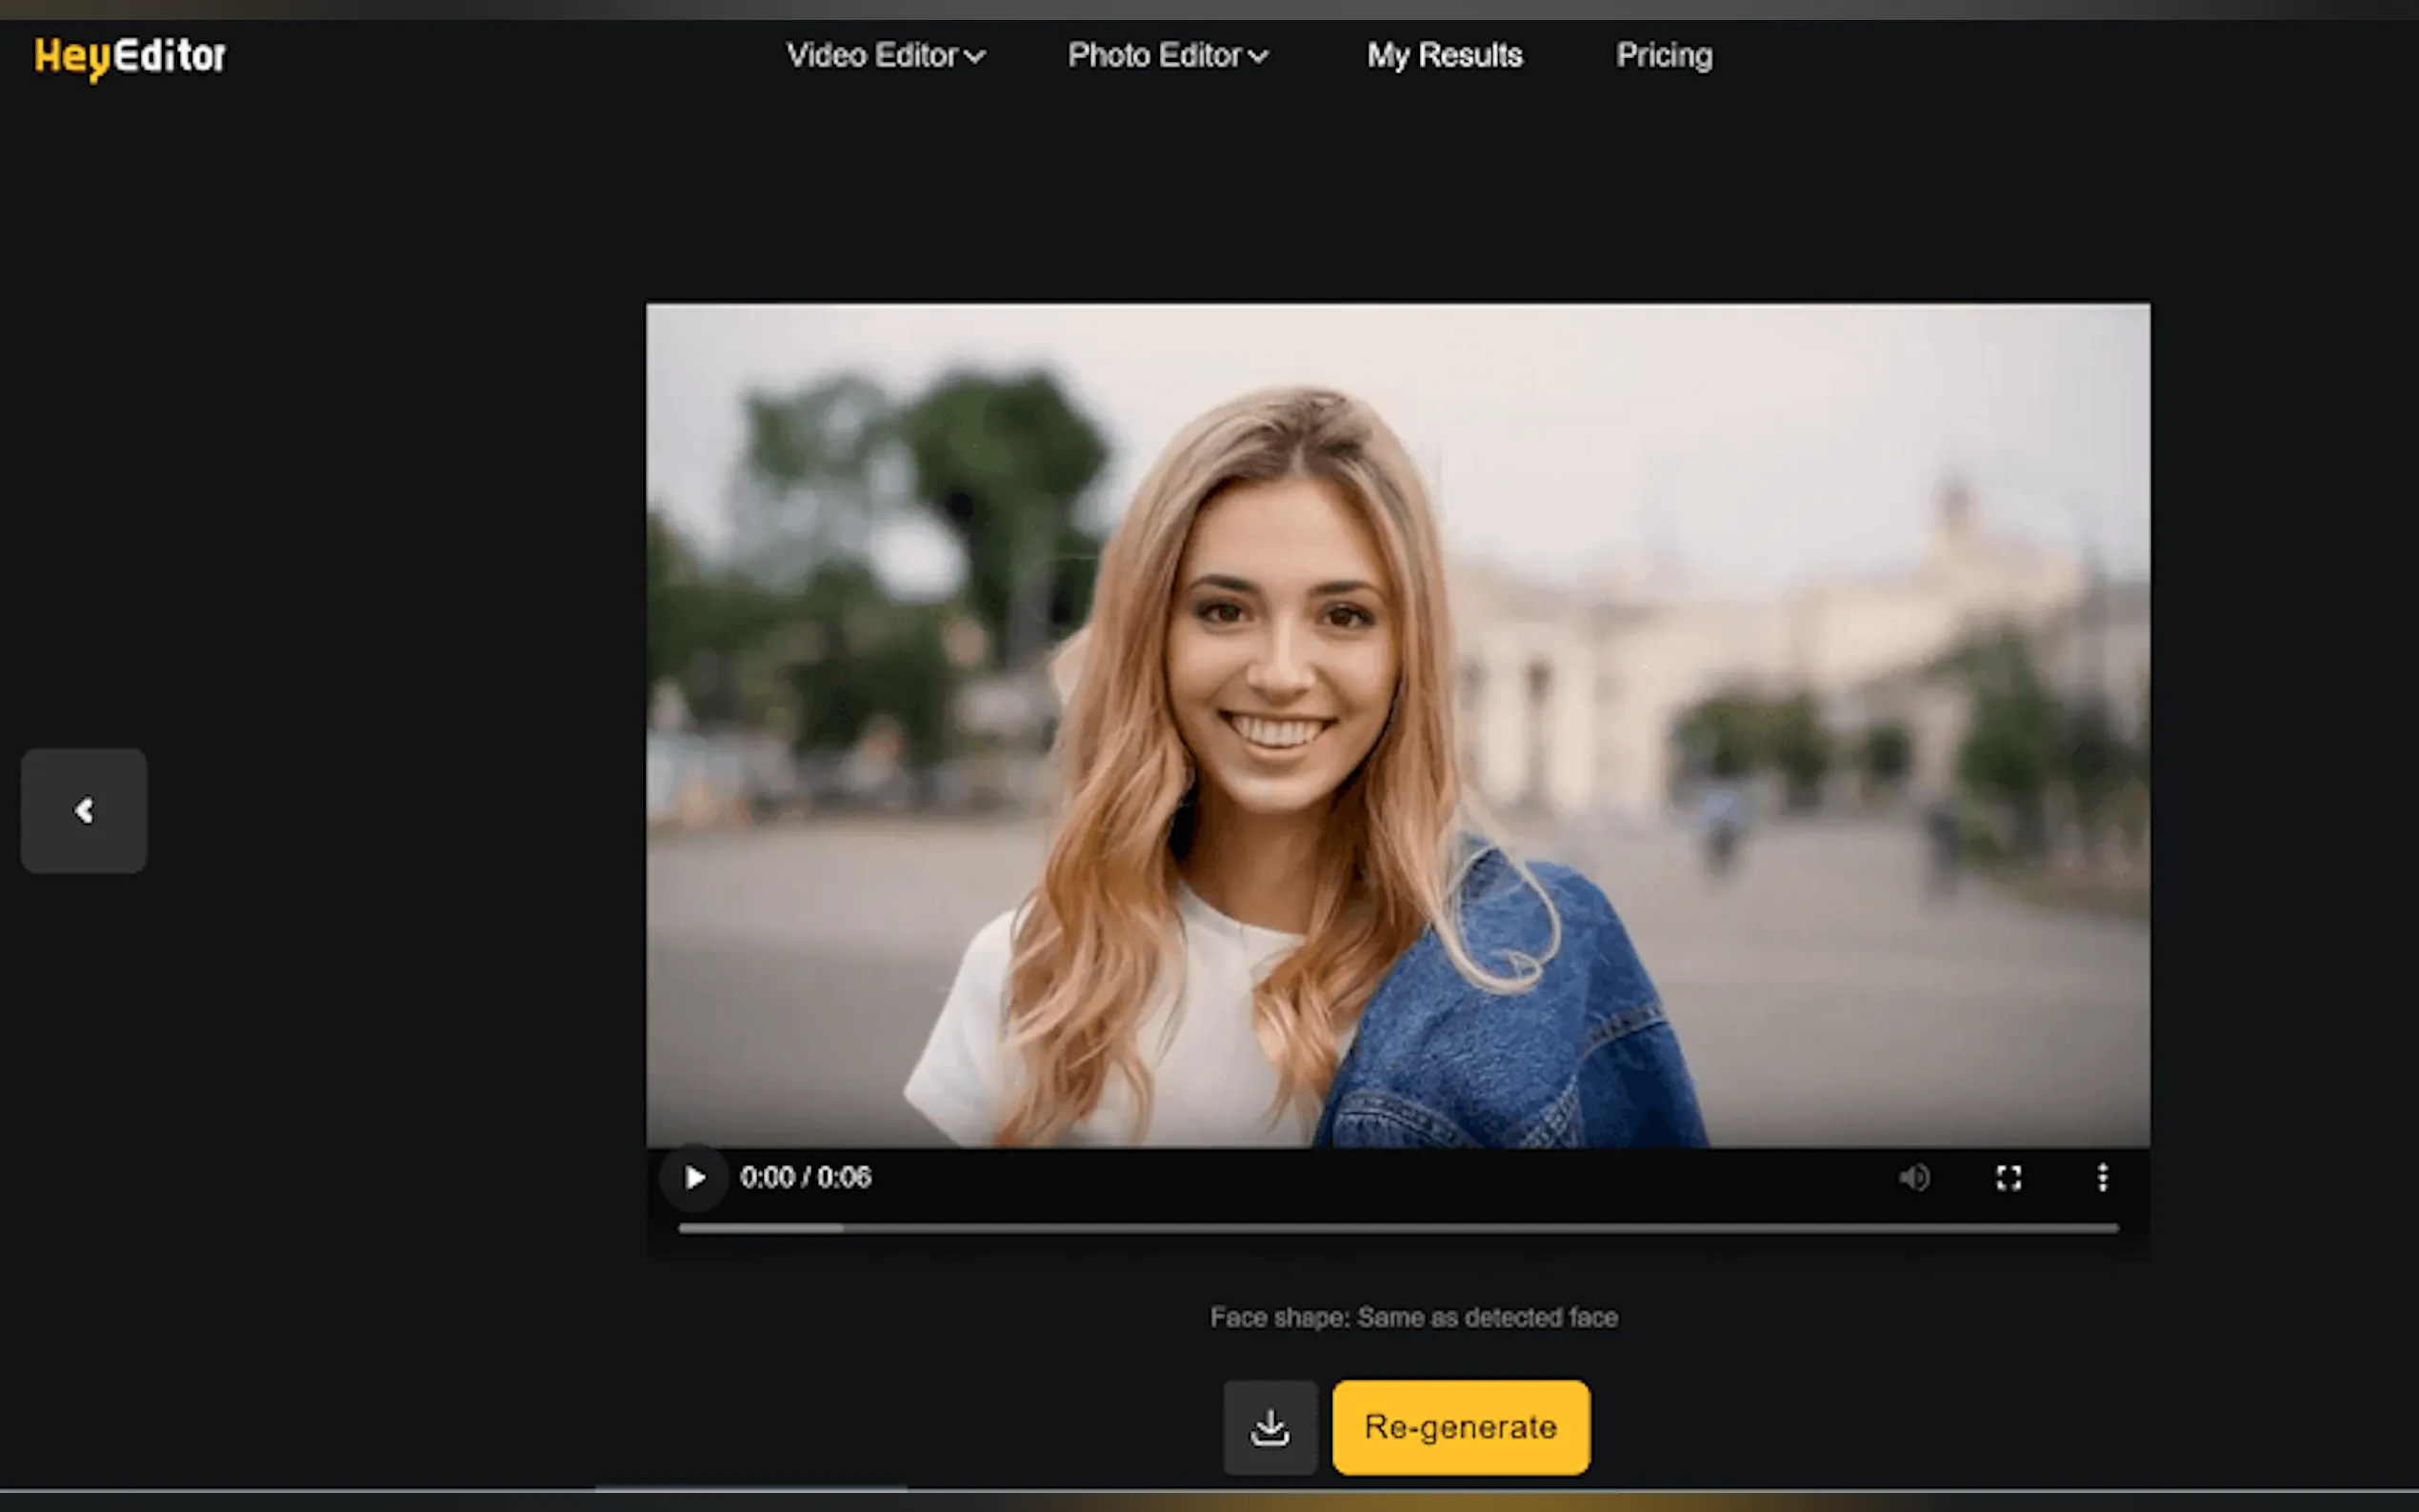2419x1512 pixels.
Task: Open video three-dot more options
Action: (x=2102, y=1177)
